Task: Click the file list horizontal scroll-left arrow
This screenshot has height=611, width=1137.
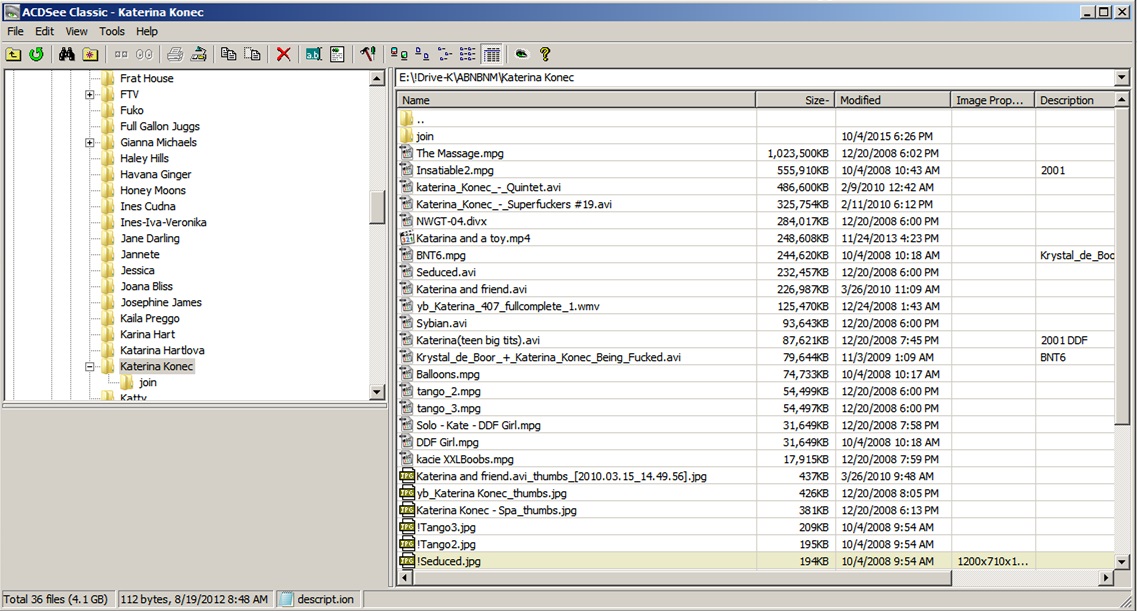Action: [x=405, y=578]
